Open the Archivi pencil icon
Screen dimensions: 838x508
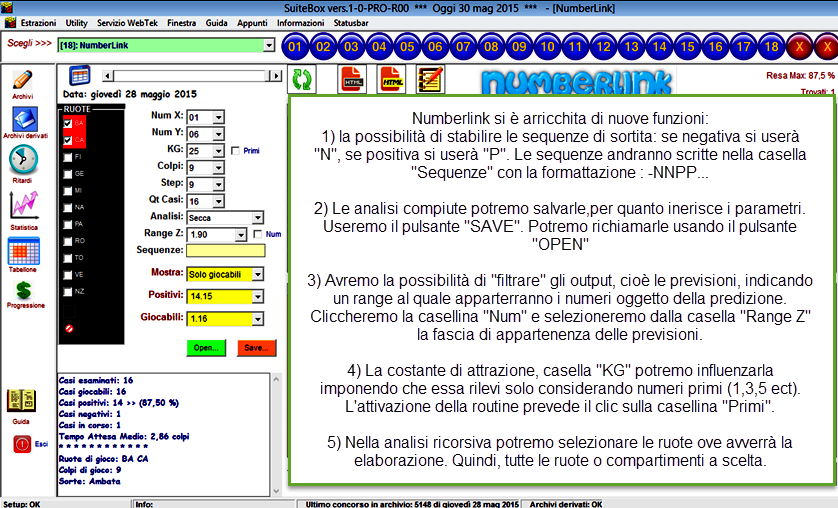(x=22, y=80)
